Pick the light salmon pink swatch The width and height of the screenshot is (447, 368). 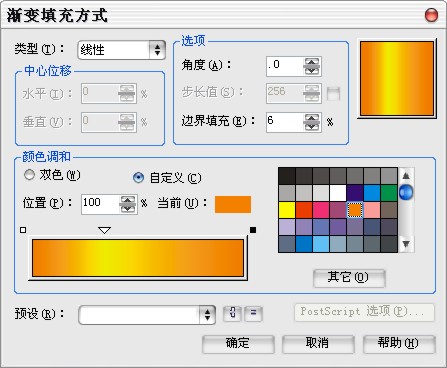tap(372, 210)
